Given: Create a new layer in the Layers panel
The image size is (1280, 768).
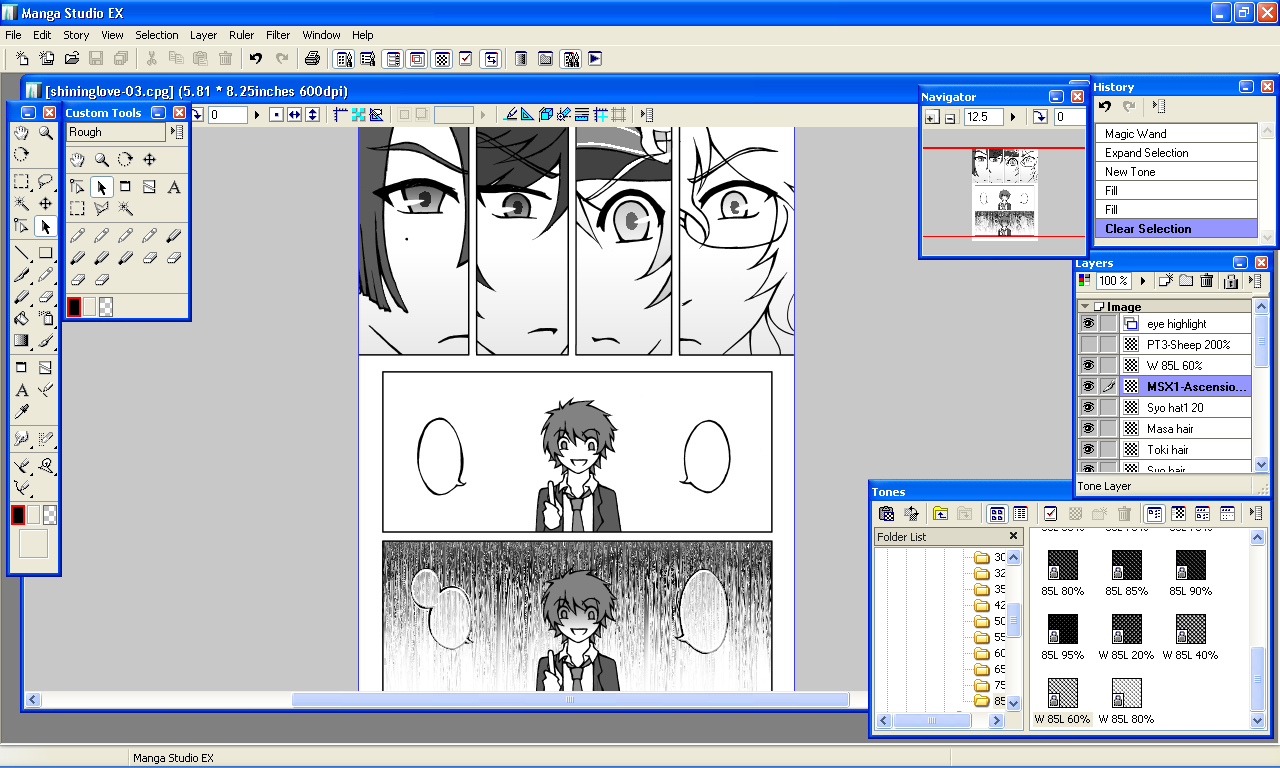Looking at the screenshot, I should pyautogui.click(x=1165, y=282).
